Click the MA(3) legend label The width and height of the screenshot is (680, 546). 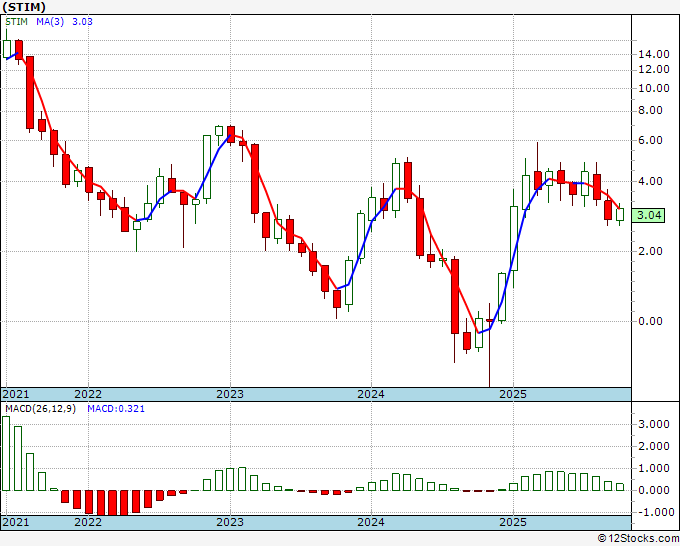pos(50,22)
